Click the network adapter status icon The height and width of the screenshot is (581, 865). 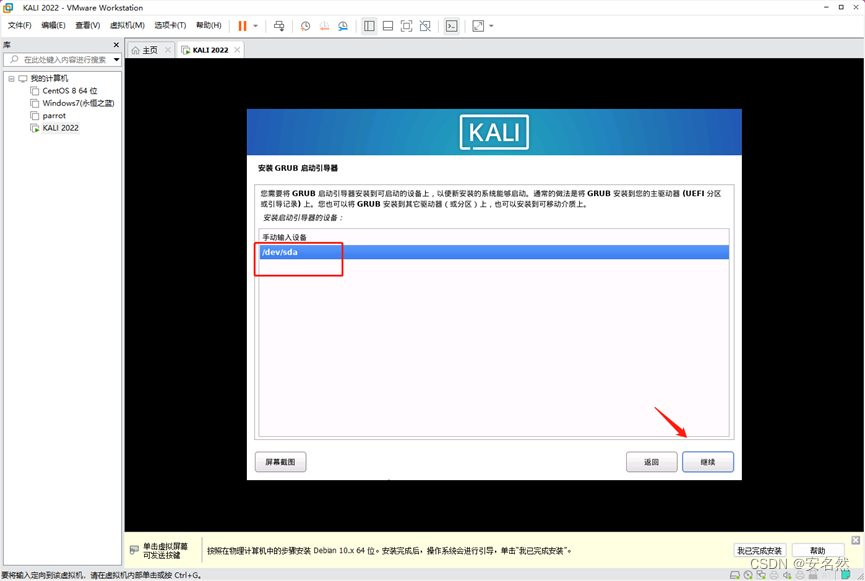point(761,575)
